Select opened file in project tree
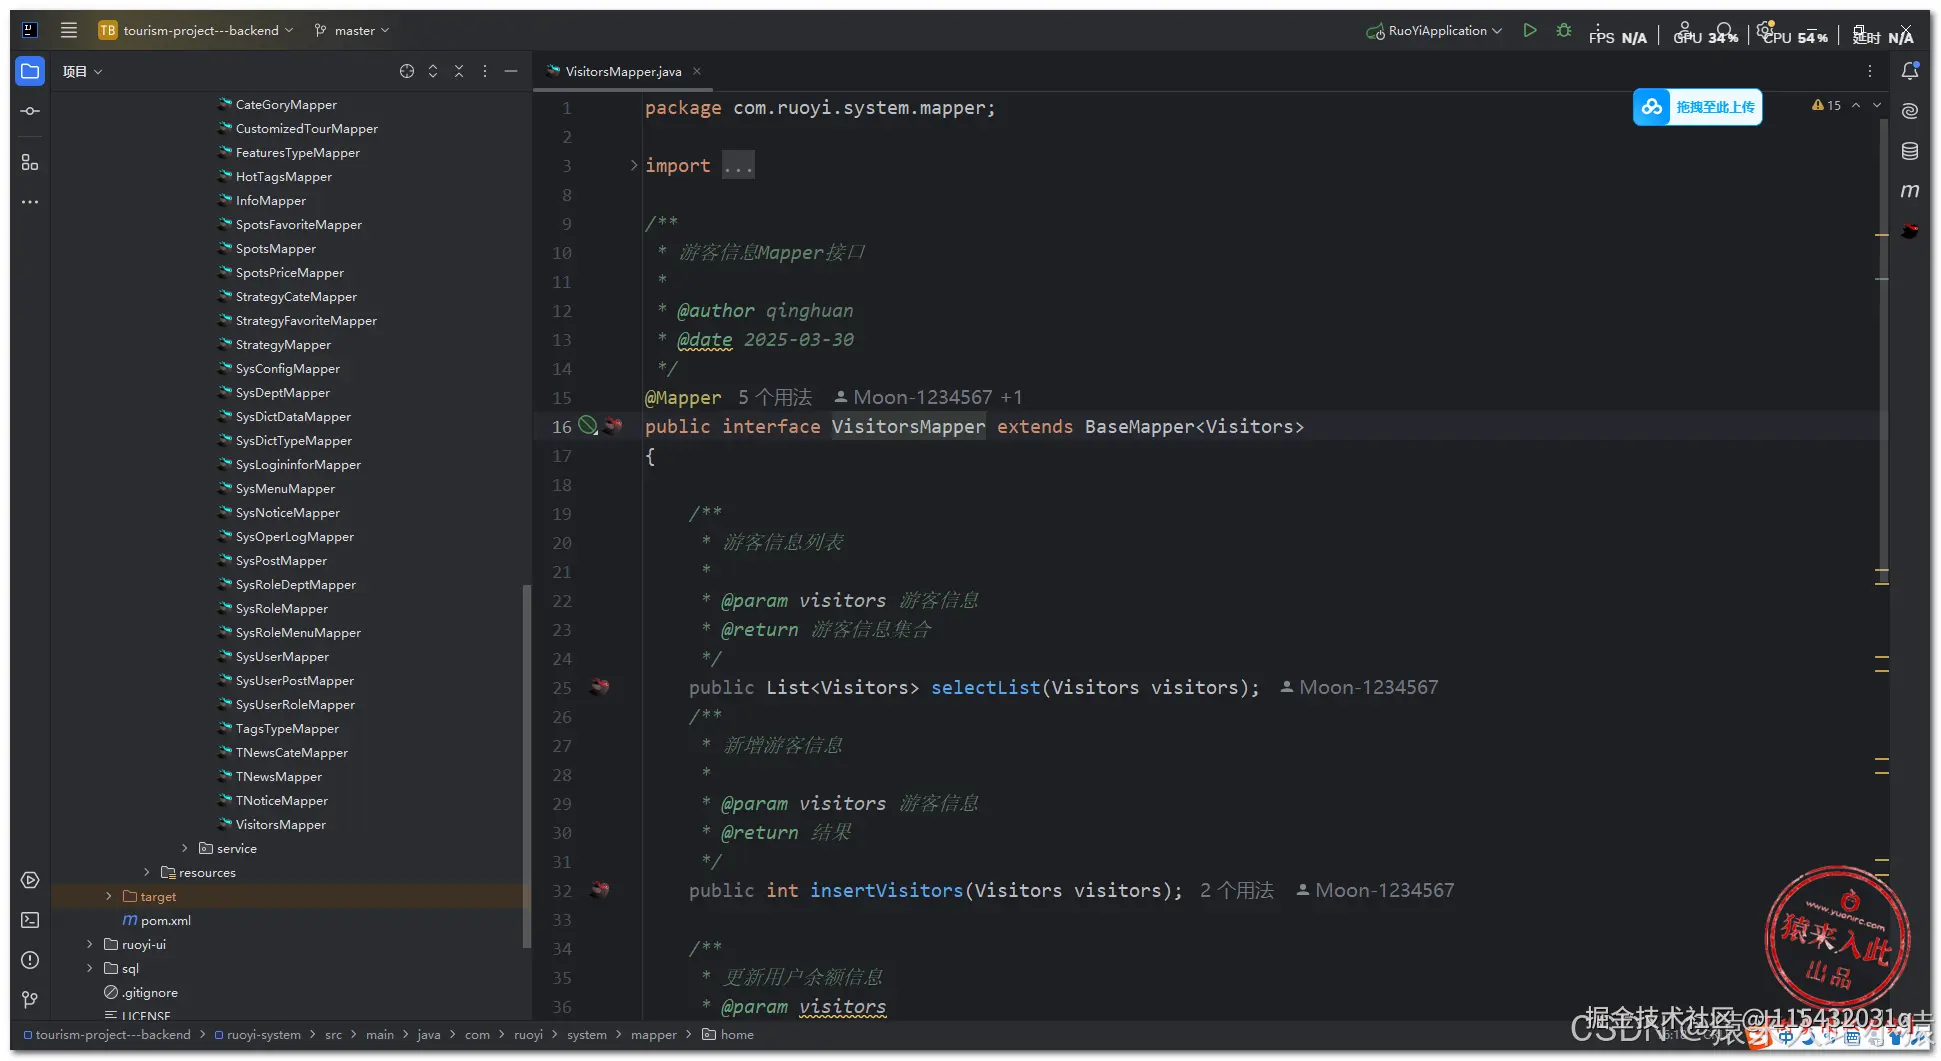 pyautogui.click(x=407, y=71)
